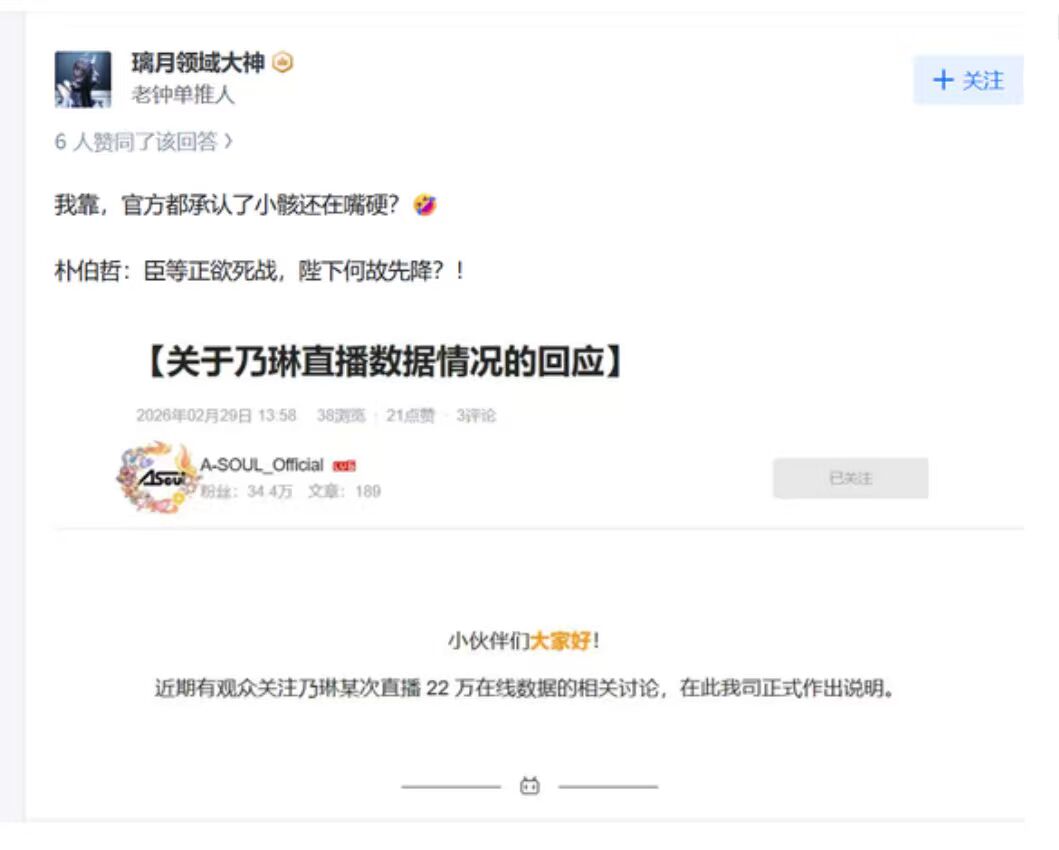Follow the author with the 关注 button
This screenshot has height=850, width=1059.
pos(968,80)
